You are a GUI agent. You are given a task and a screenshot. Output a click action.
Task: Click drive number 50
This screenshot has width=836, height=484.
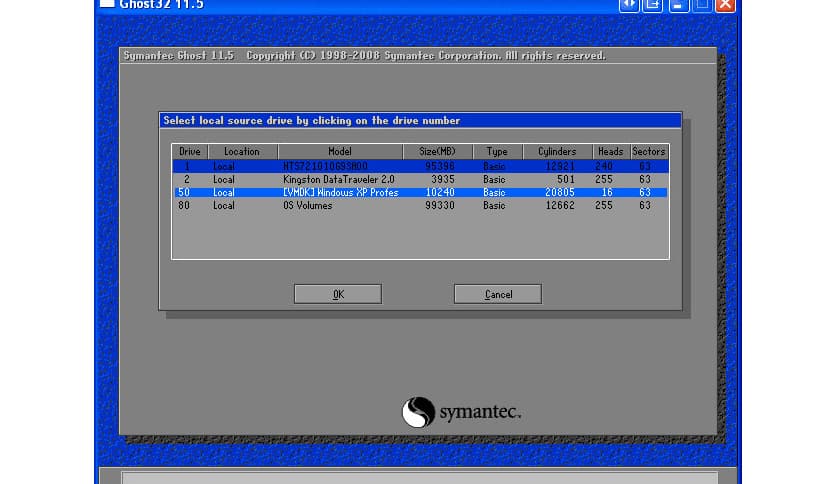click(x=184, y=192)
